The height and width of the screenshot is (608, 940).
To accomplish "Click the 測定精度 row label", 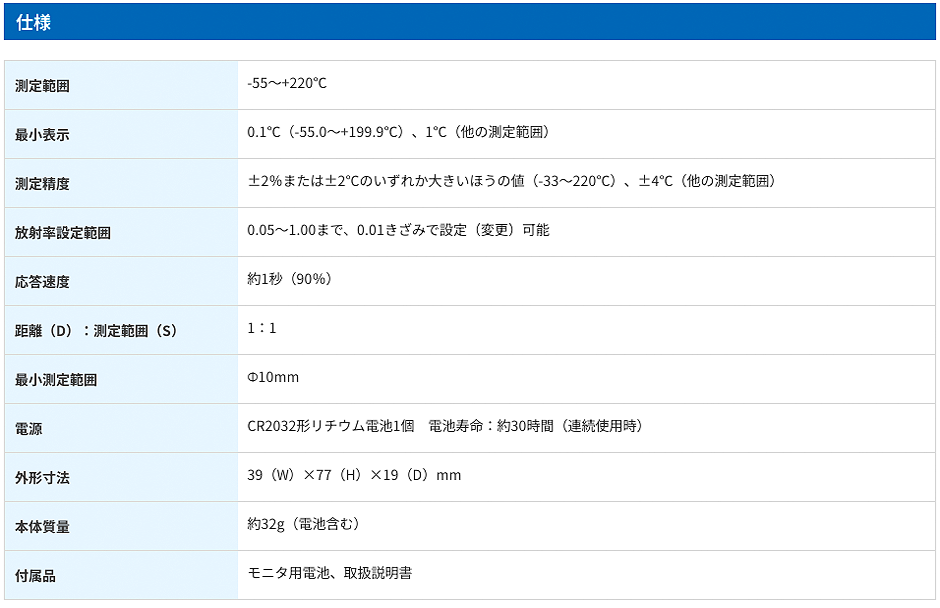I will (42, 184).
